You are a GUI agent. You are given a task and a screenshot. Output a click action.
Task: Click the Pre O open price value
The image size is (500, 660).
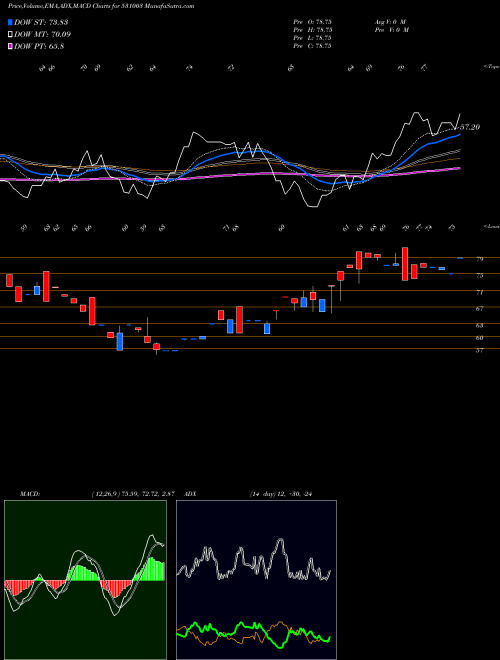click(313, 21)
